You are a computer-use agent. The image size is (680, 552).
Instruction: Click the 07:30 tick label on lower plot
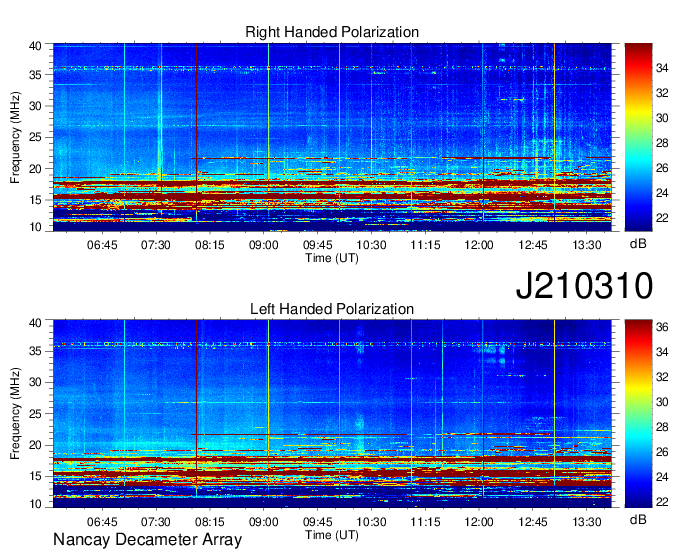coord(156,522)
